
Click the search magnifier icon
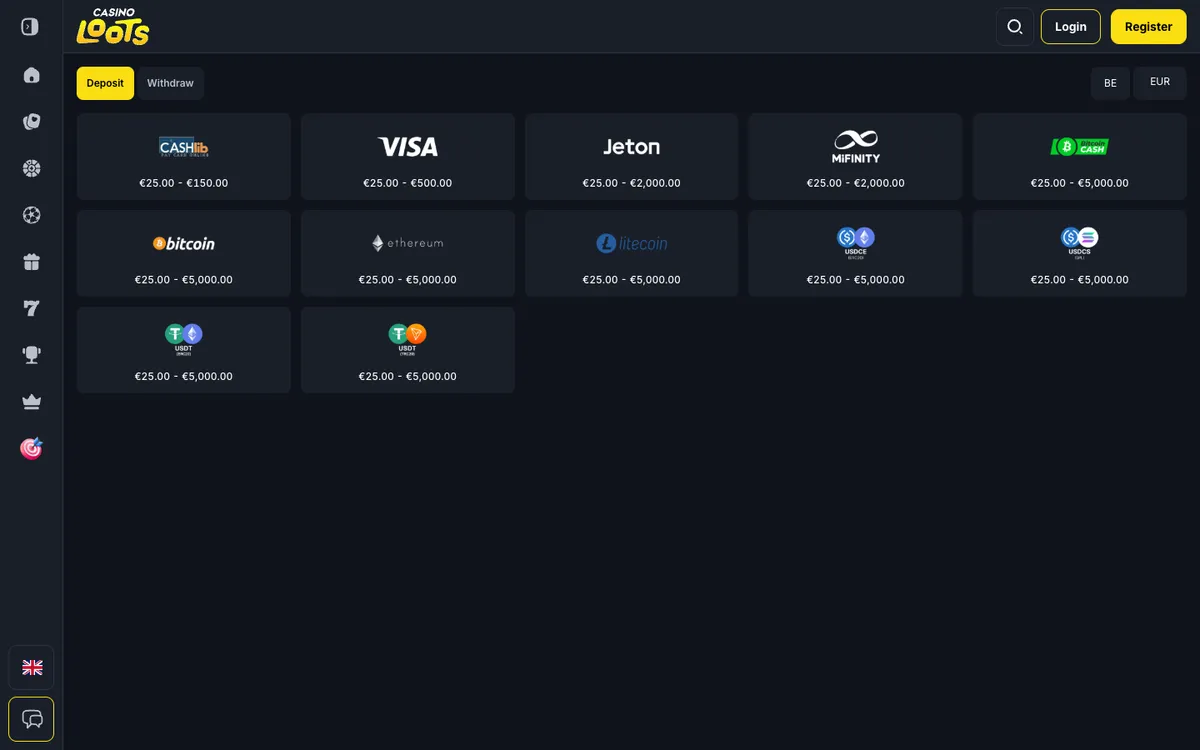click(x=1015, y=27)
